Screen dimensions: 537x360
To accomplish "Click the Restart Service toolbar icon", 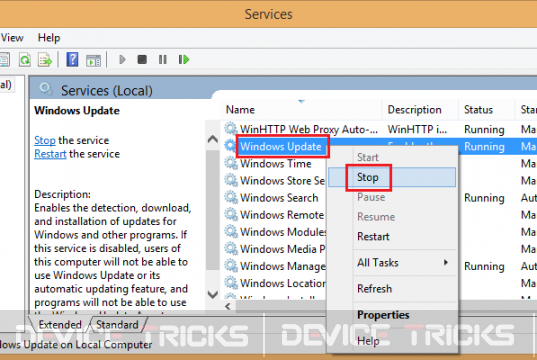I will coord(184,60).
